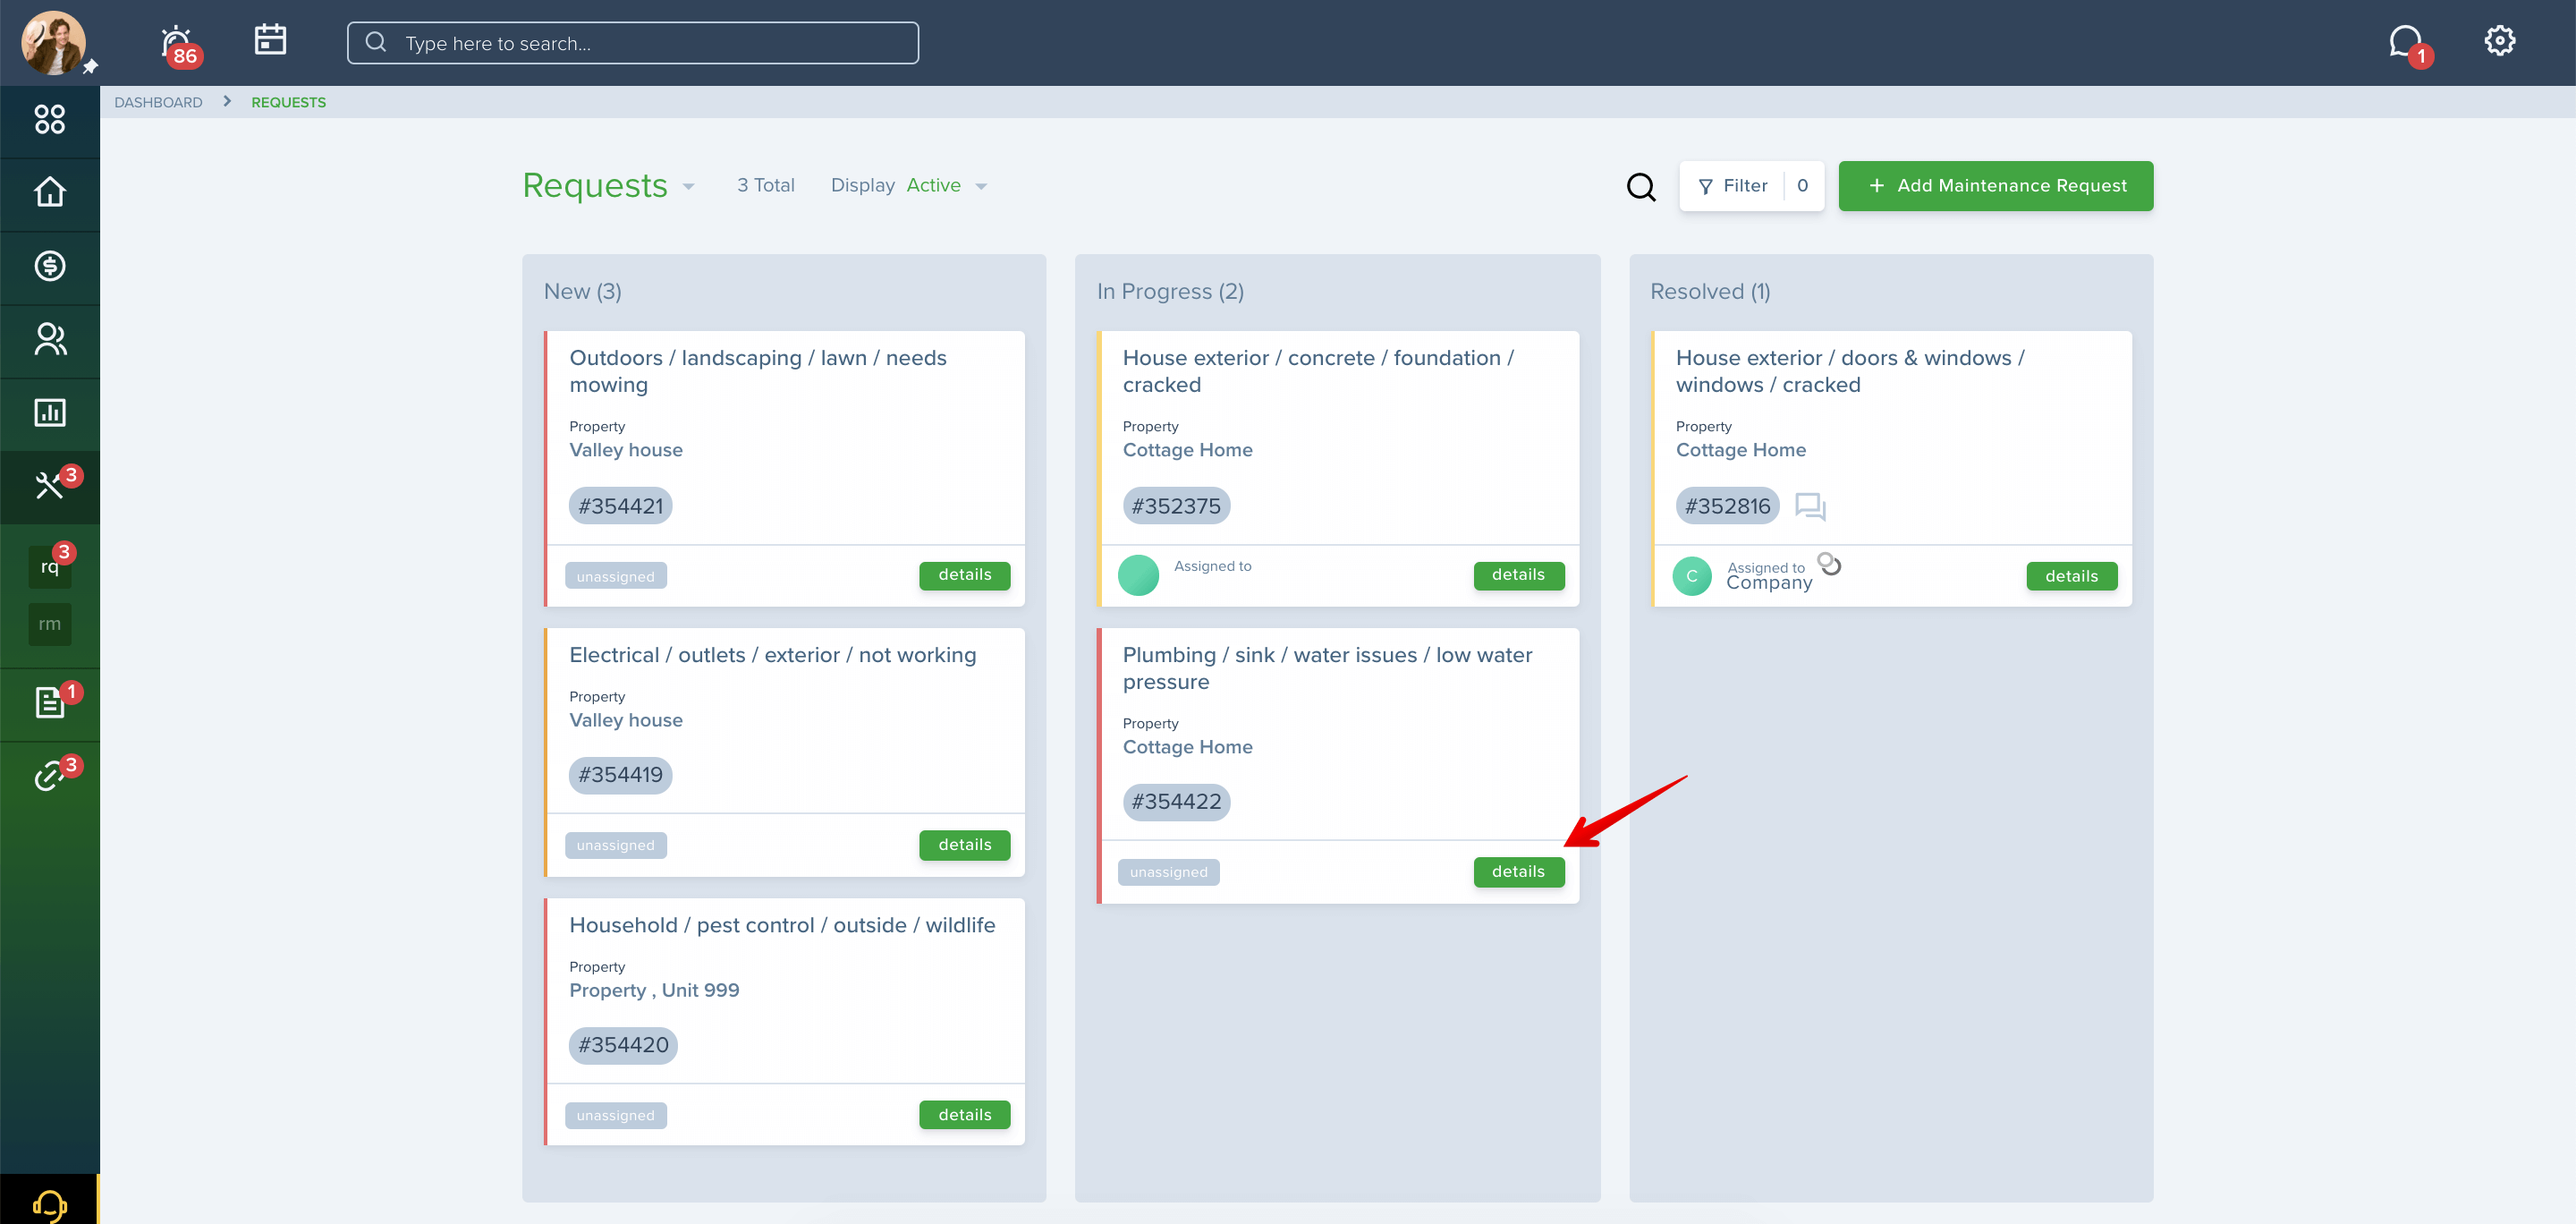2576x1224 pixels.
Task: Click the unassigned tag on pest control card
Action: click(615, 1115)
